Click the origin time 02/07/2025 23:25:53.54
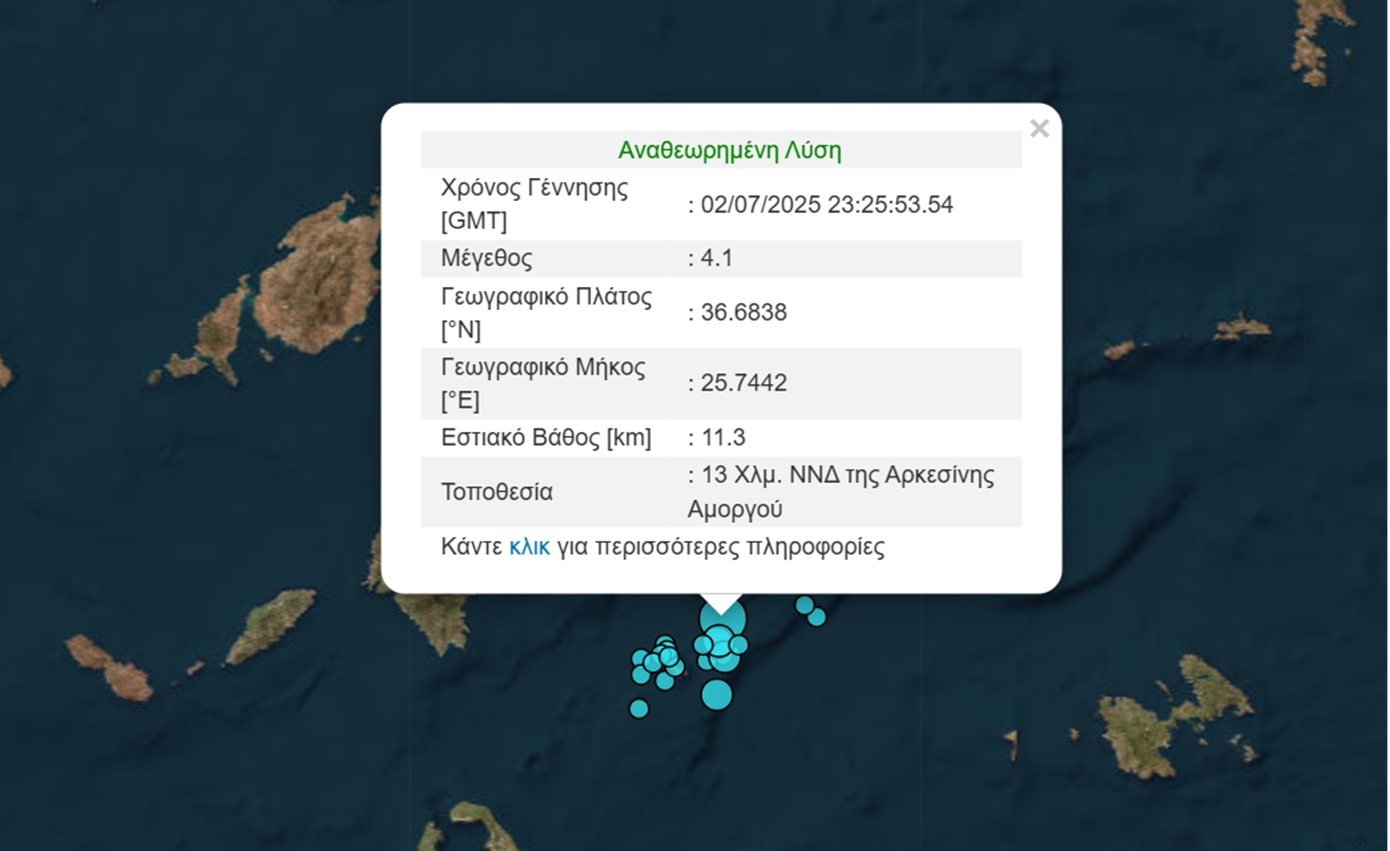The image size is (1390, 851). coord(827,205)
